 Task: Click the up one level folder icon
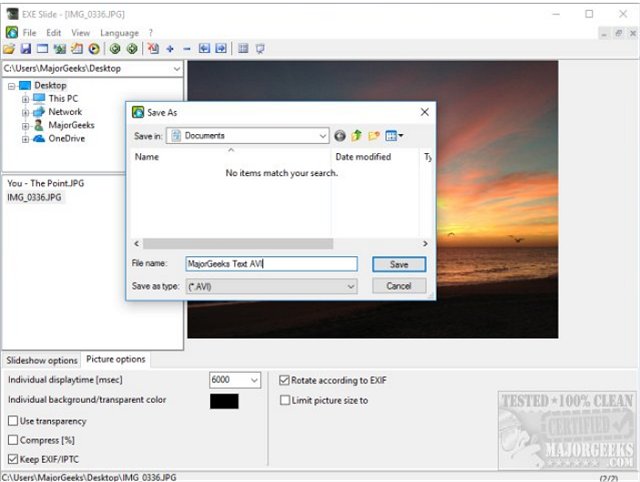click(357, 135)
